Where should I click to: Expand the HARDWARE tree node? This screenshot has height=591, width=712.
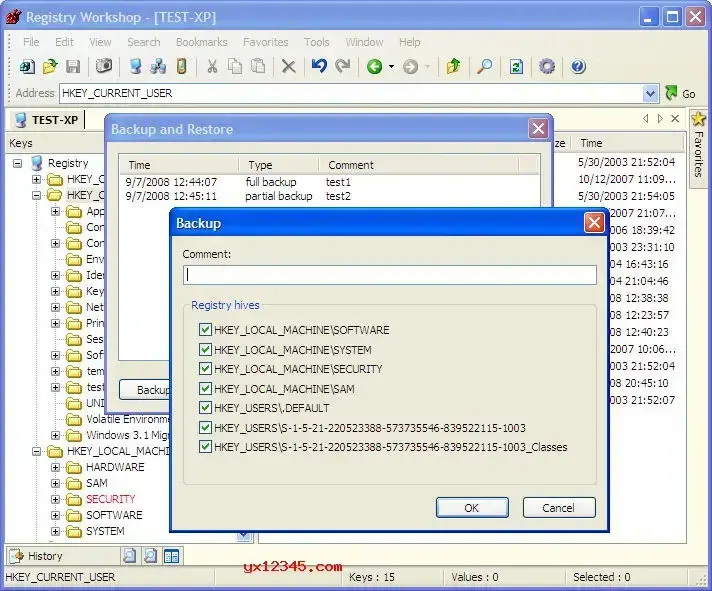tap(55, 467)
